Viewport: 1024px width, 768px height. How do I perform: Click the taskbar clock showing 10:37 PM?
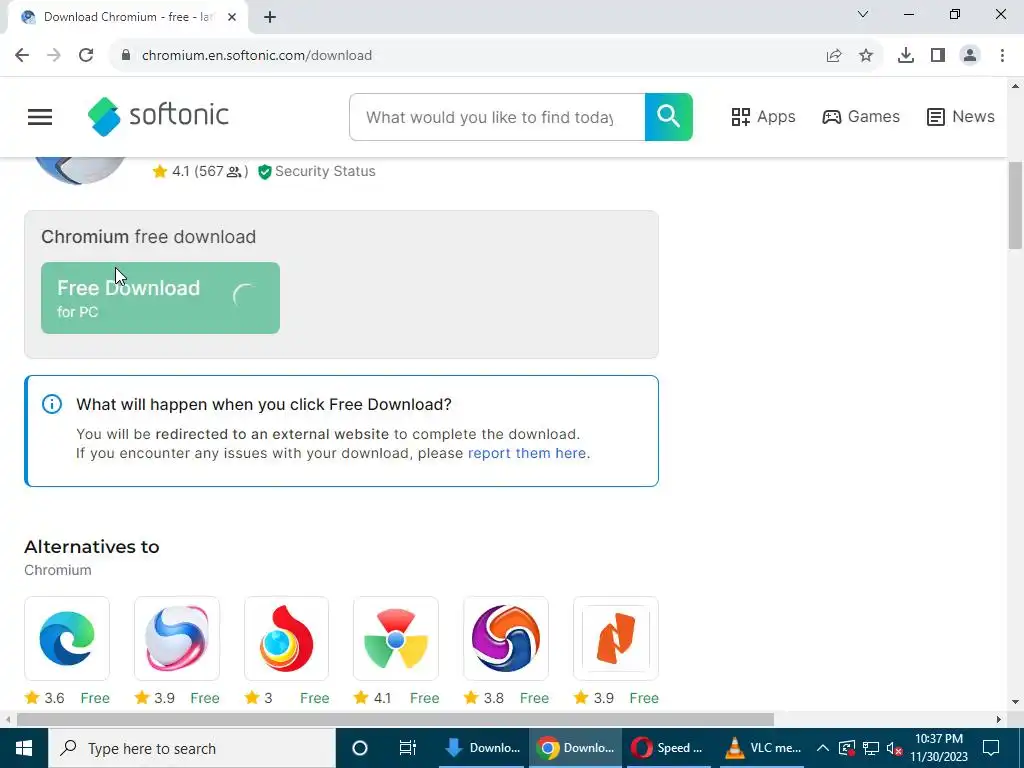939,748
